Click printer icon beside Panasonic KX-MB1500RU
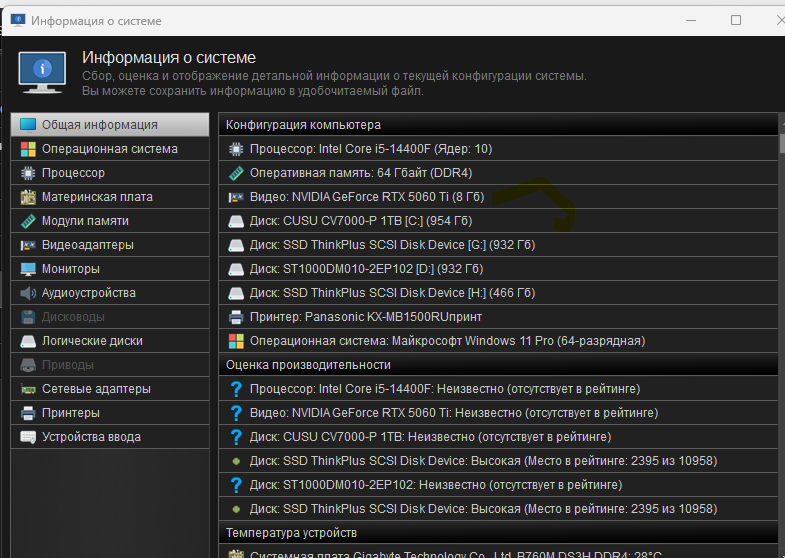The height and width of the screenshot is (558, 785). pyautogui.click(x=236, y=317)
